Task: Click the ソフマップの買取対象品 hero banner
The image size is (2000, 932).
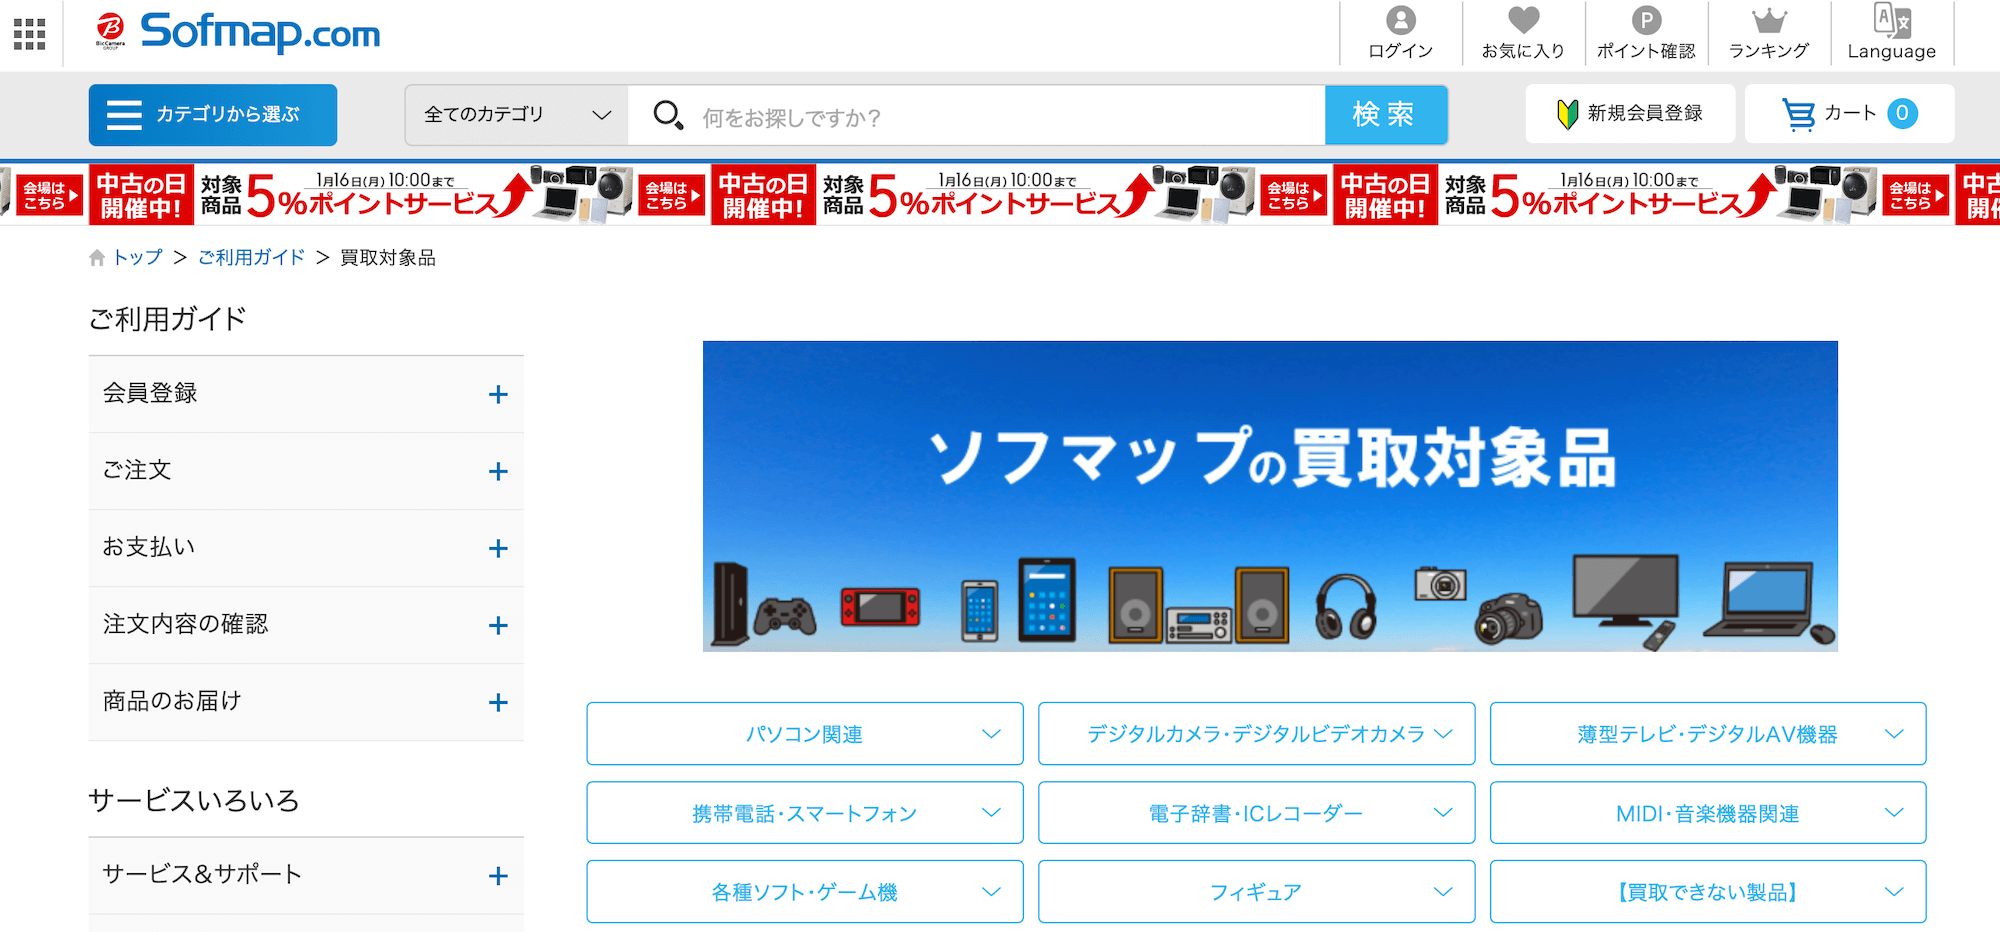Action: [1270, 496]
